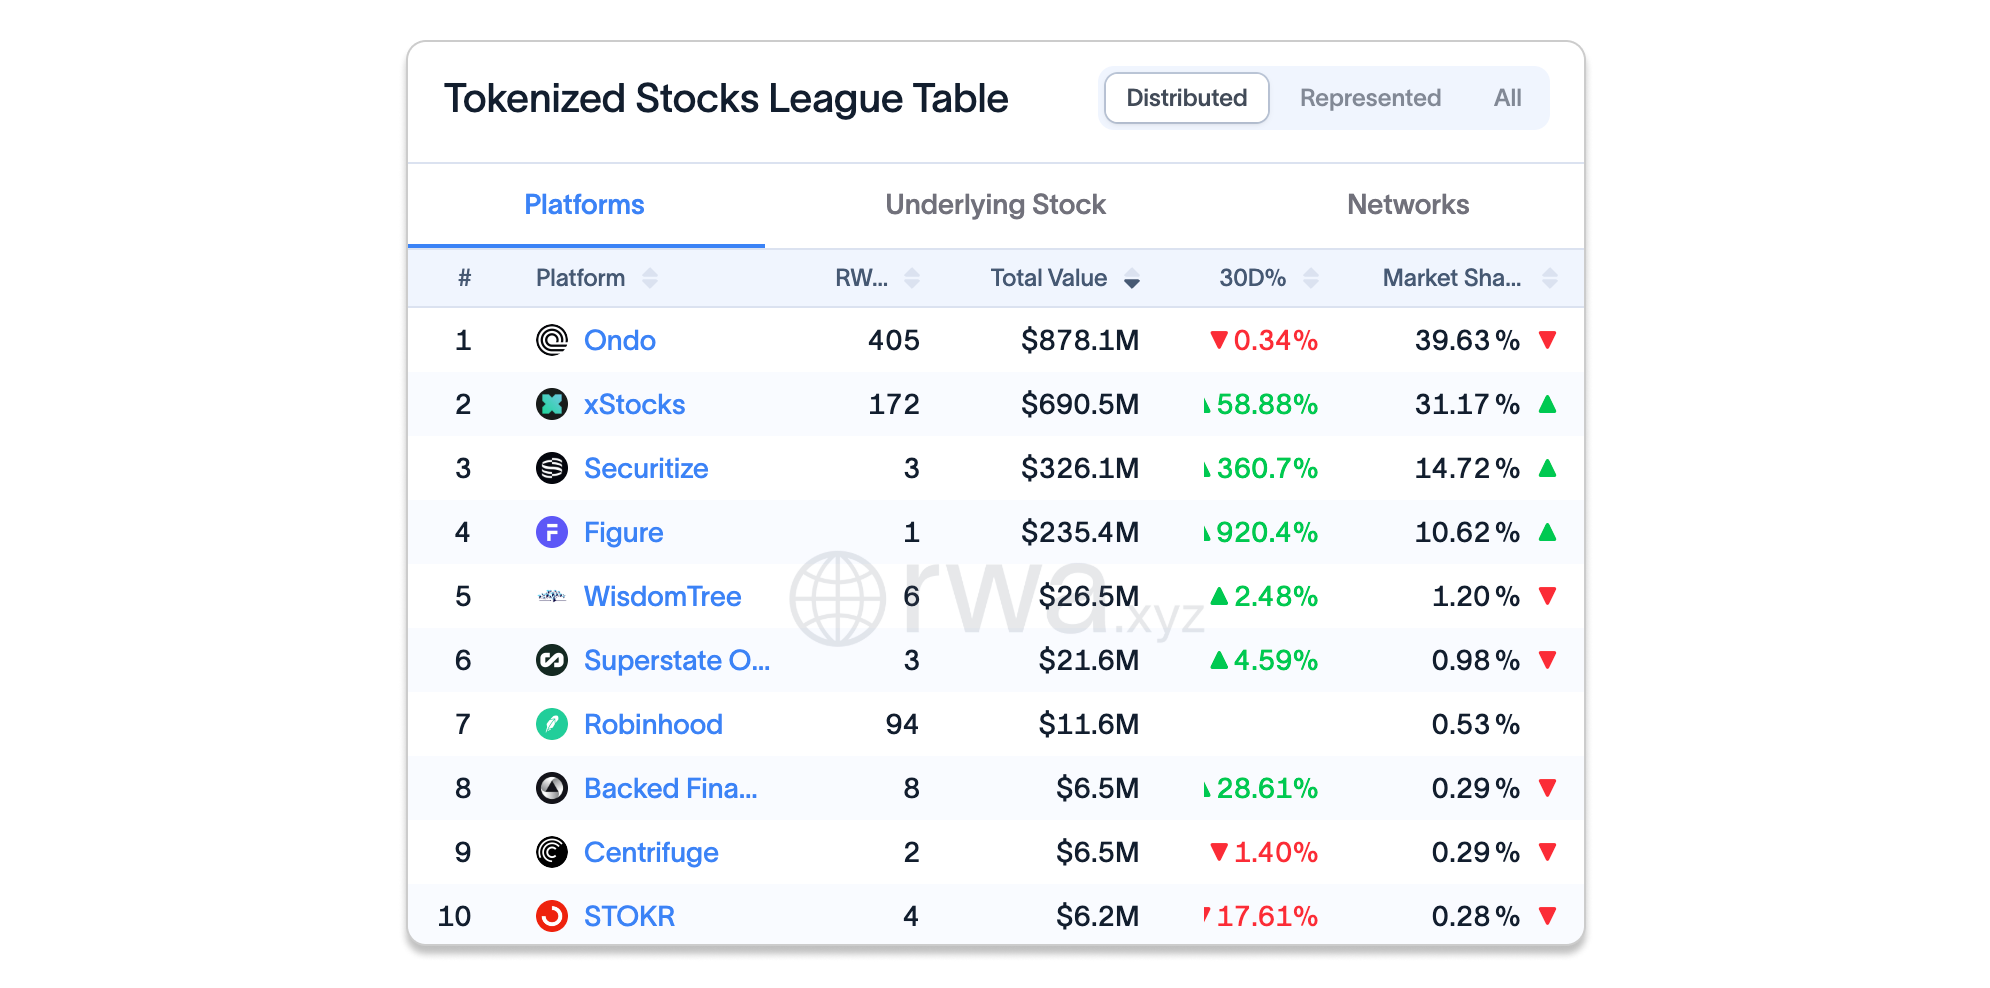Click the Securitize logo icon
Viewport: 1990px width, 988px height.
point(551,468)
